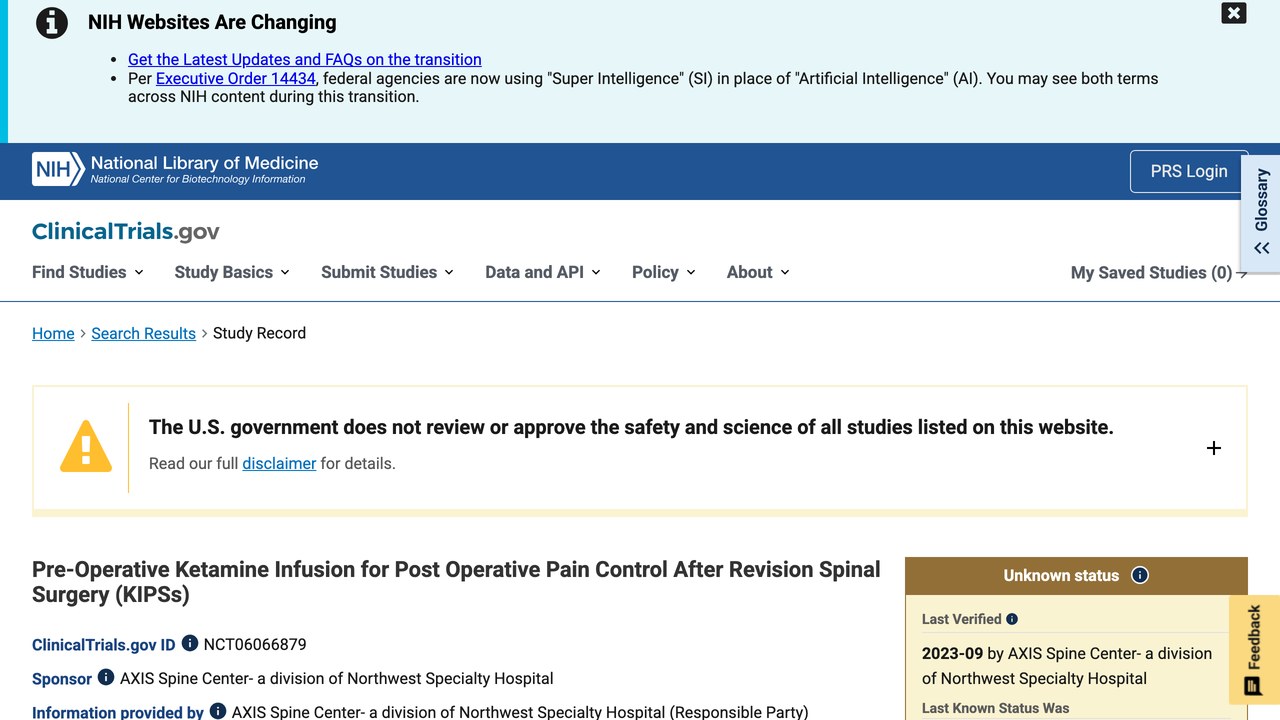1280x720 pixels.
Task: Expand the Data and API menu
Action: point(543,272)
